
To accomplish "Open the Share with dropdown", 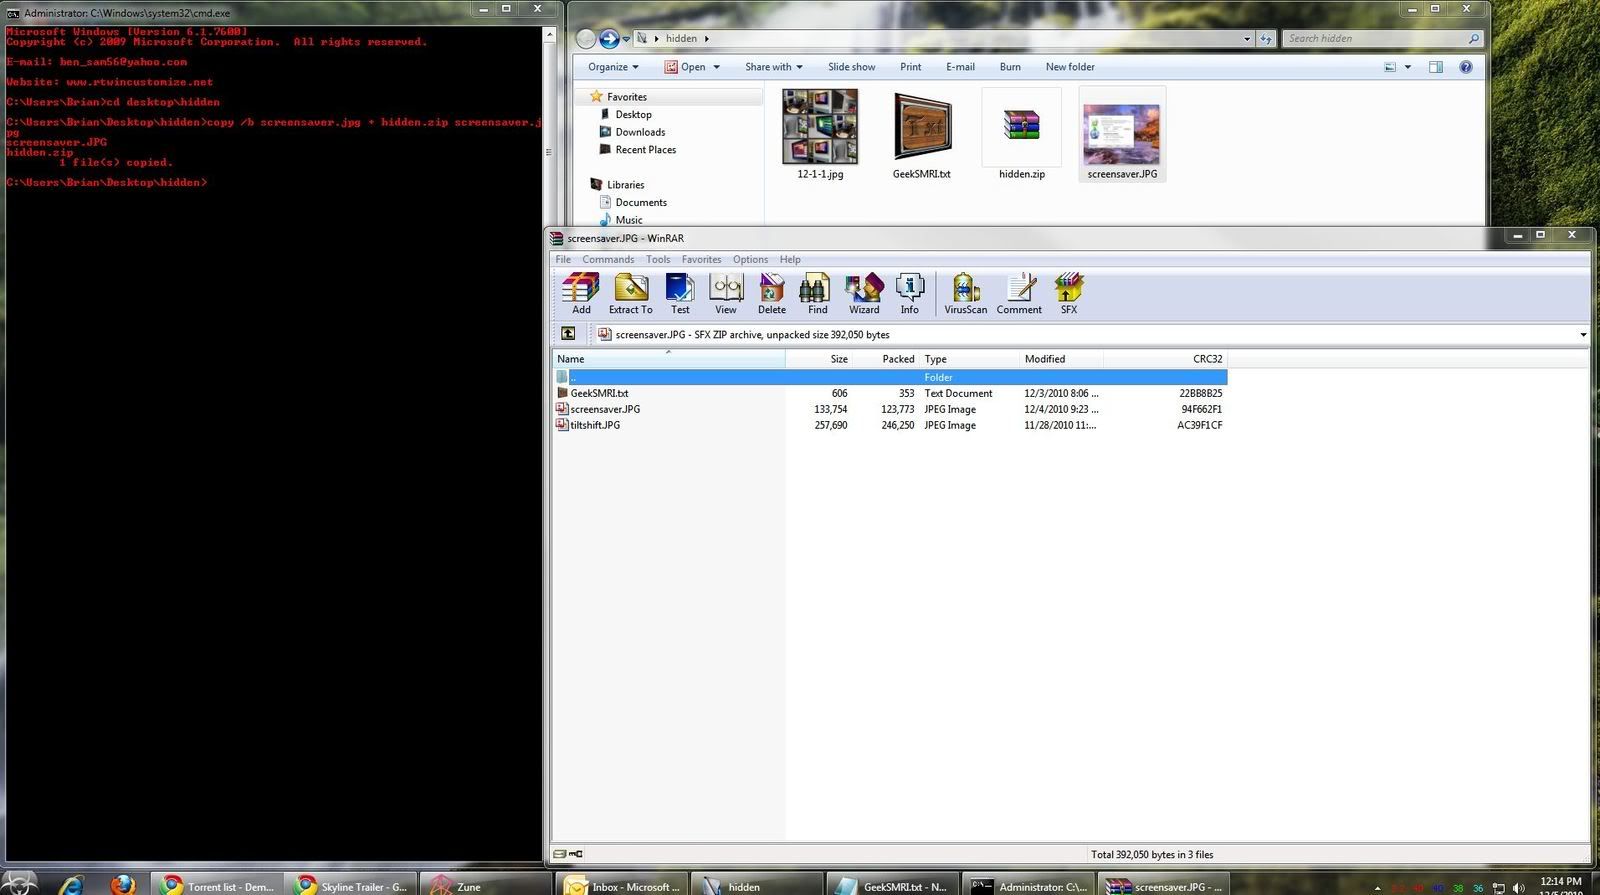I will tap(774, 67).
